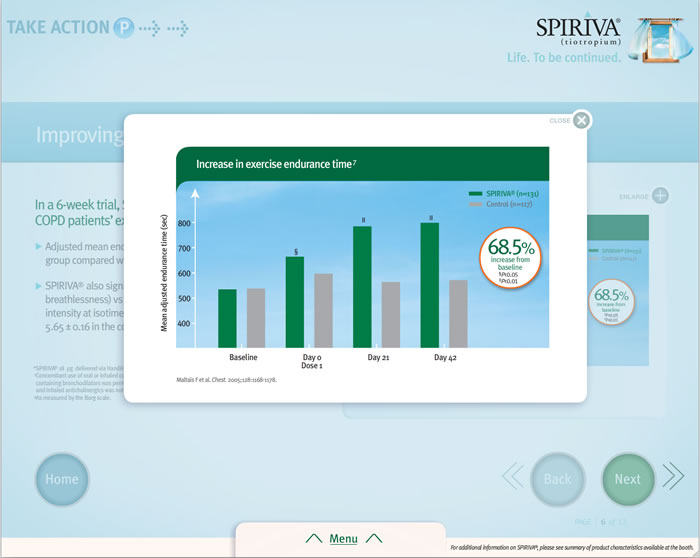Click the Enlarge plus icon
The image size is (700, 558).
[x=660, y=196]
